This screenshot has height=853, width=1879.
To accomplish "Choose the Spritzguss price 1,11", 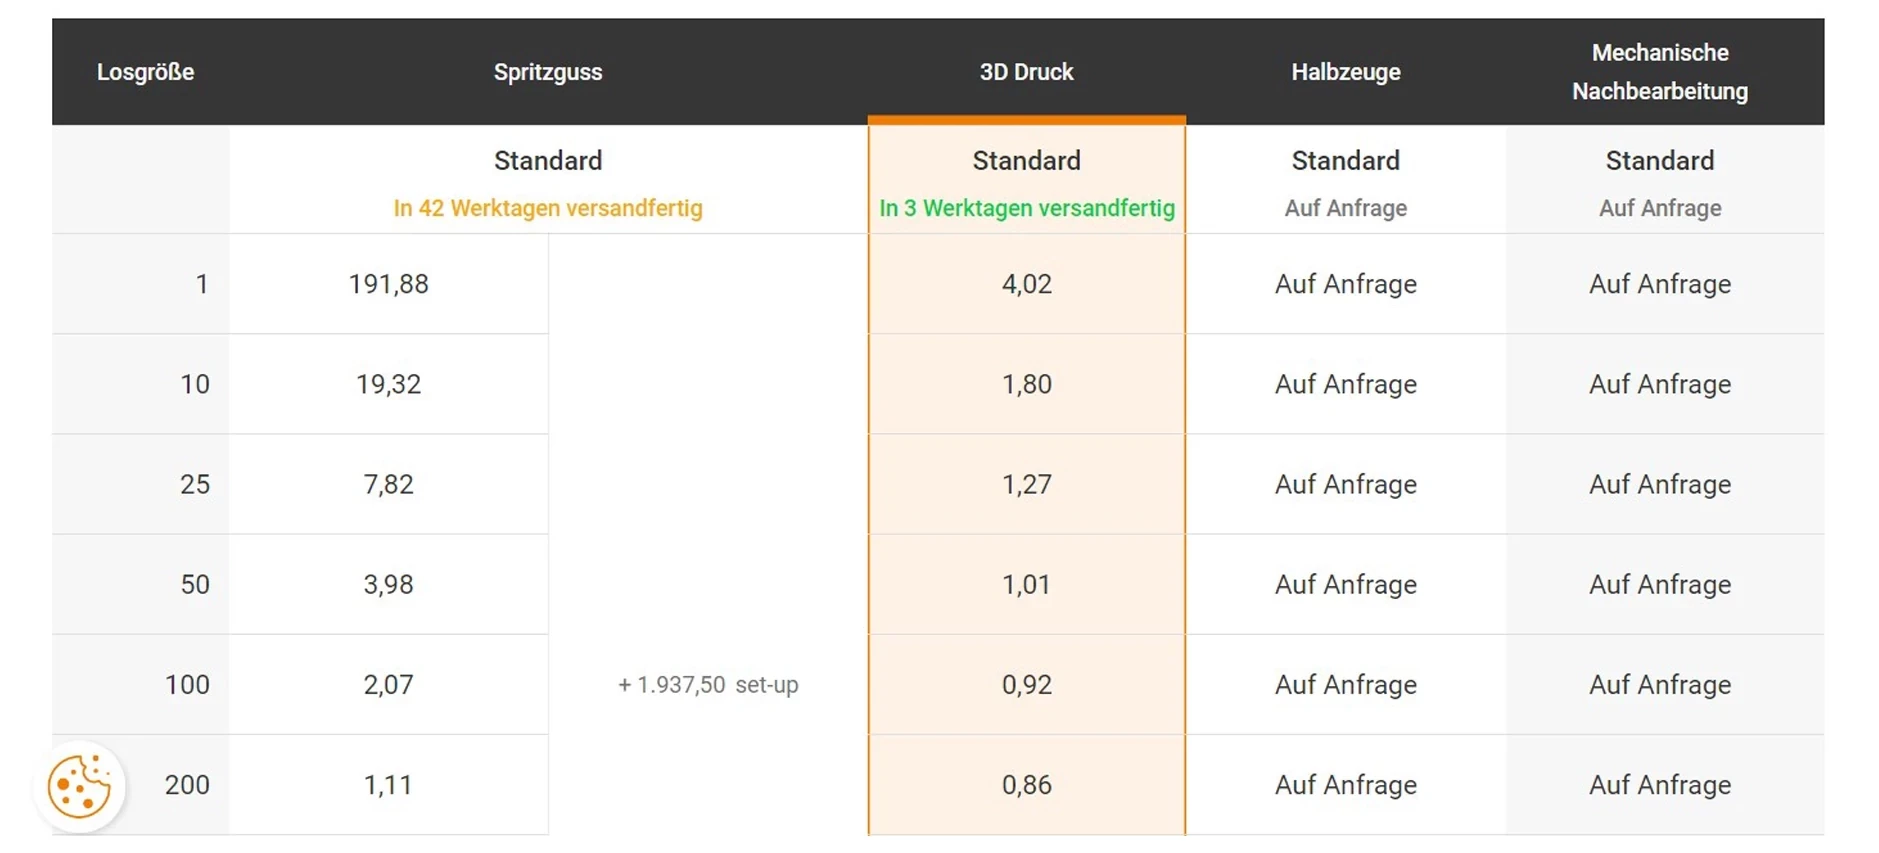I will [388, 785].
